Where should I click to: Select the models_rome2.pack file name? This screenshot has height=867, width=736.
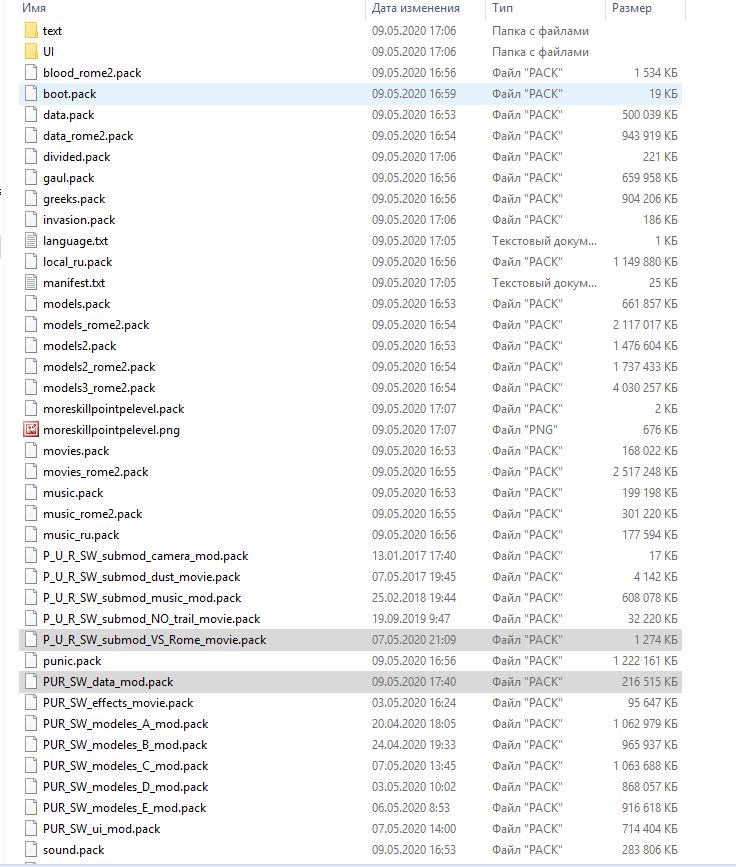point(96,325)
